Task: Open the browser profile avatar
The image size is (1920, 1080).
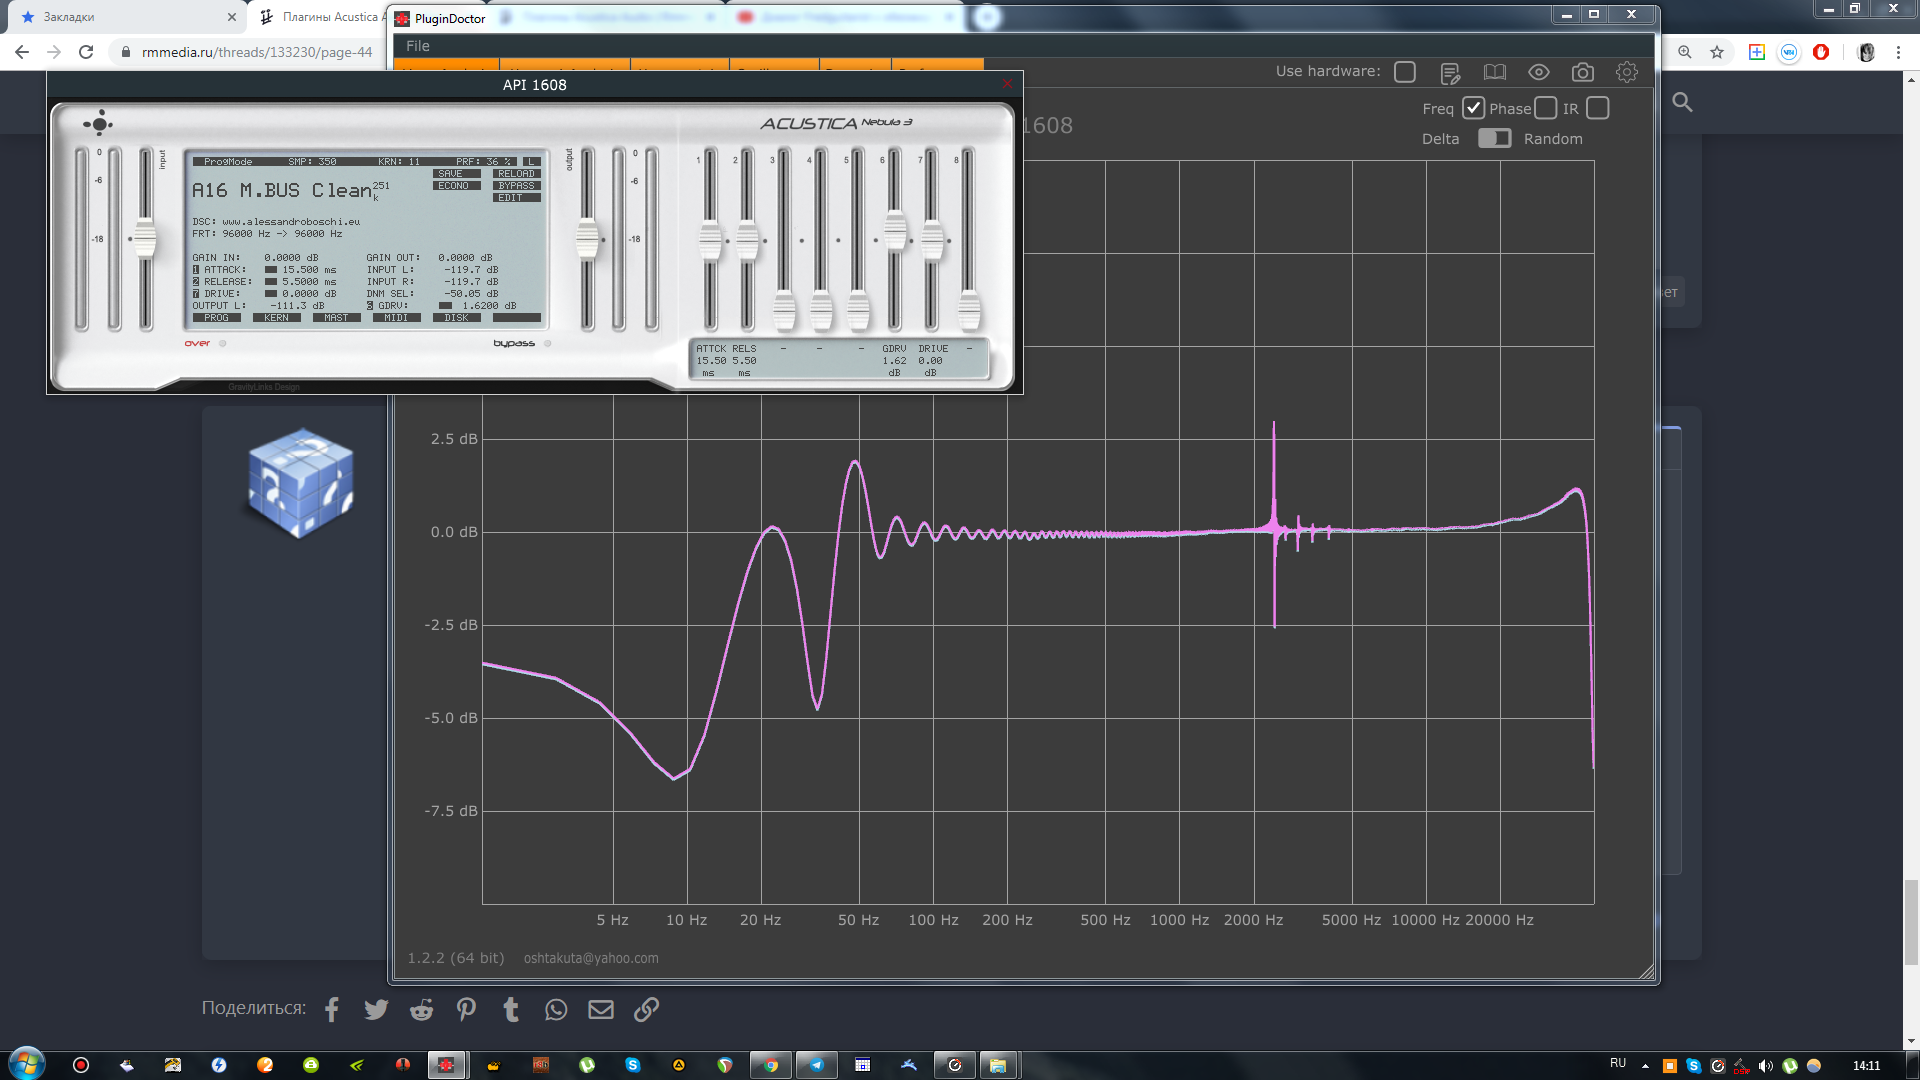Action: tap(1866, 52)
